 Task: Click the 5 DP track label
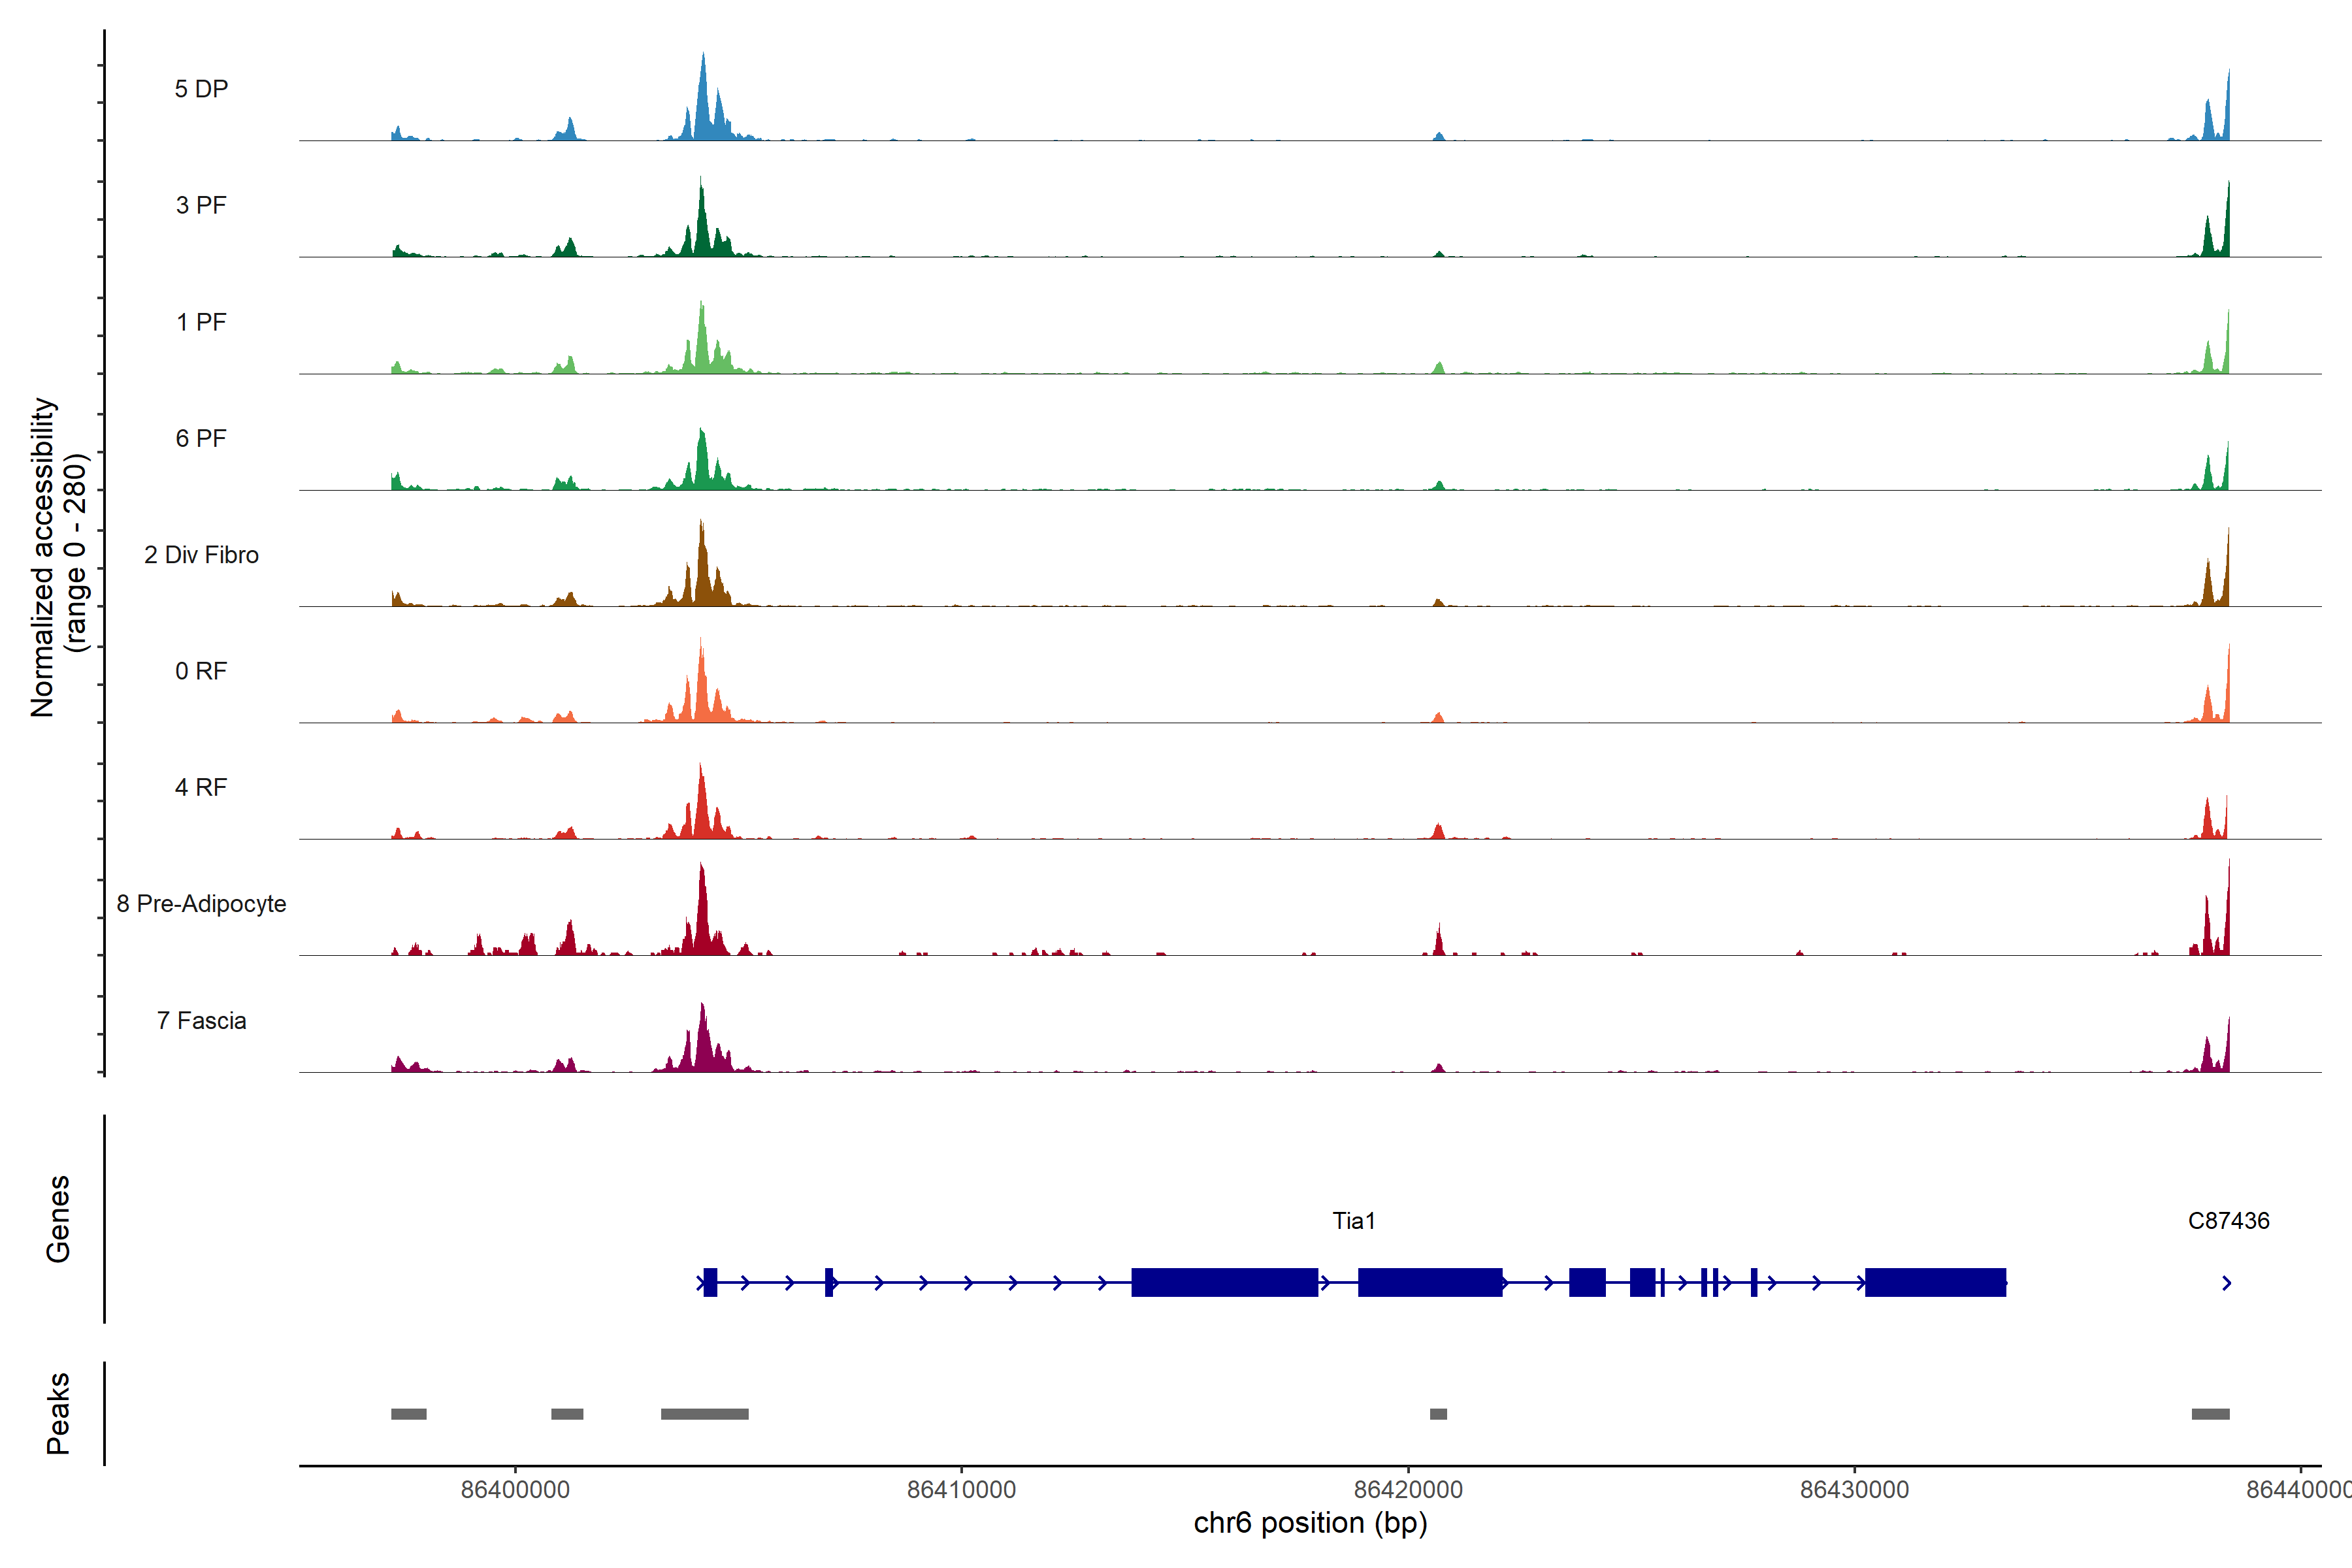point(201,89)
